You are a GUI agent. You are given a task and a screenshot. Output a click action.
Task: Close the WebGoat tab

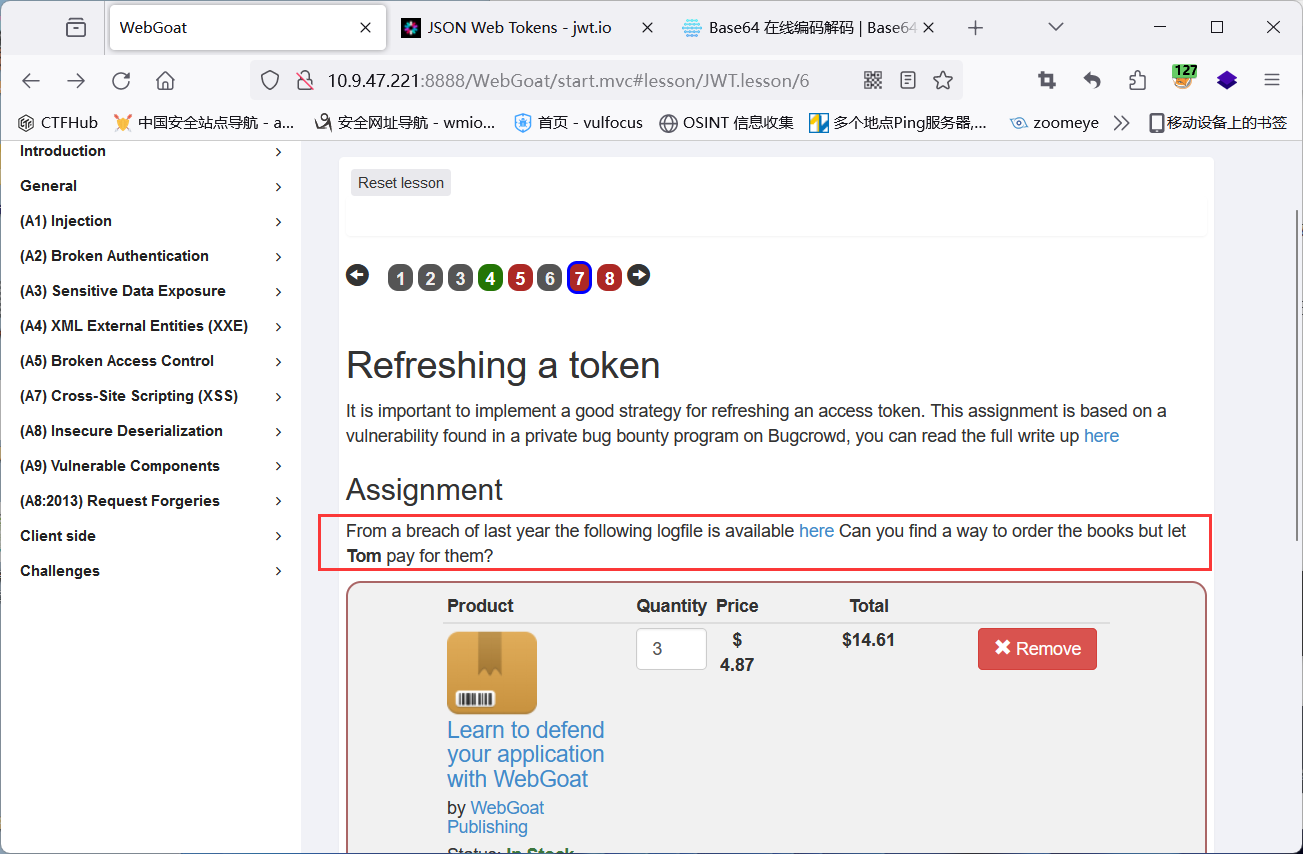pos(366,28)
